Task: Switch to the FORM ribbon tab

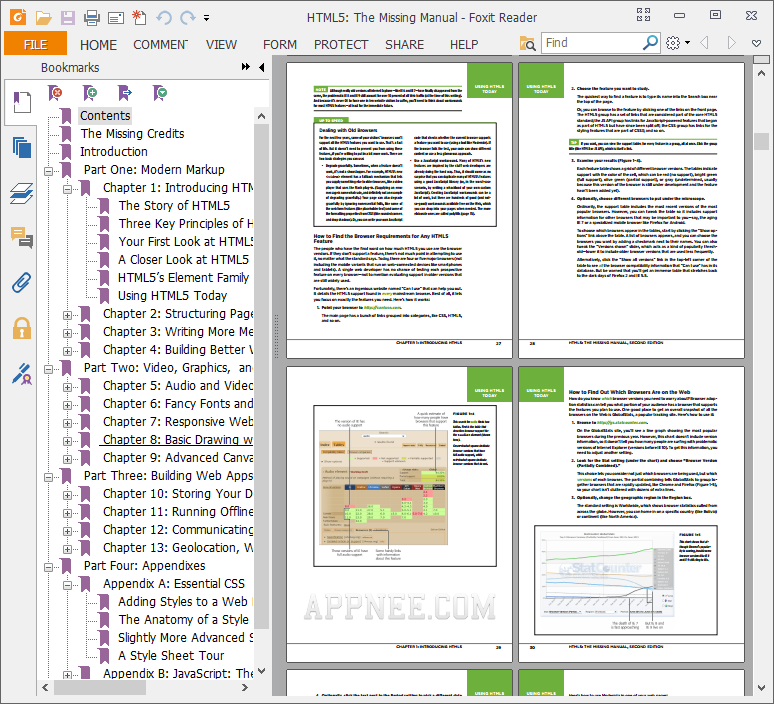Action: 280,45
